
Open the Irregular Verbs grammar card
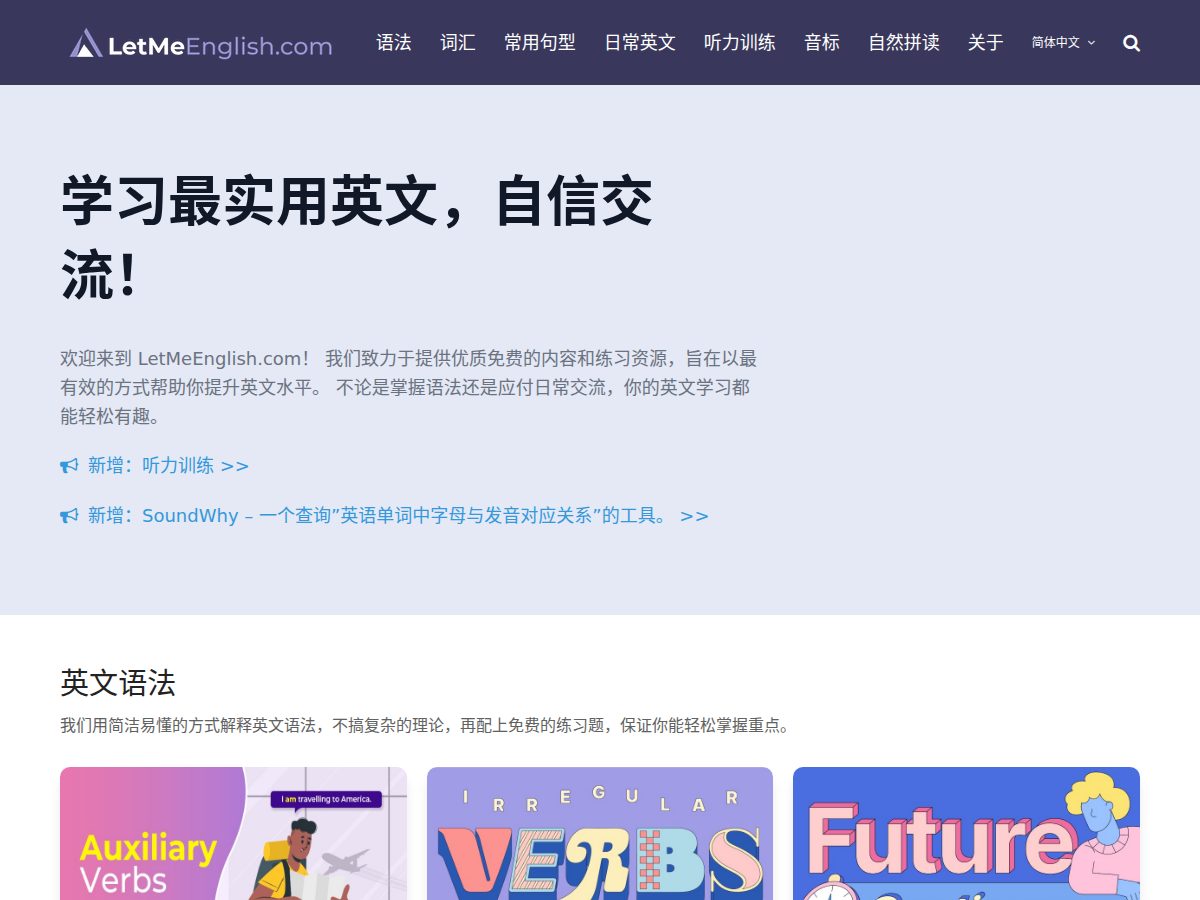coord(600,833)
